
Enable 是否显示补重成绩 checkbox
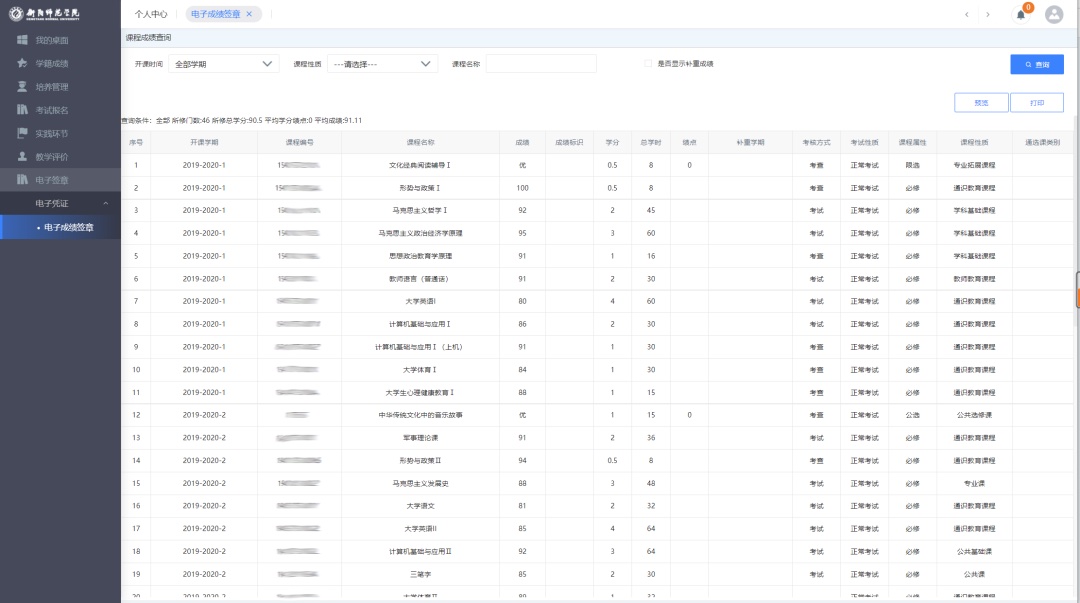point(647,64)
